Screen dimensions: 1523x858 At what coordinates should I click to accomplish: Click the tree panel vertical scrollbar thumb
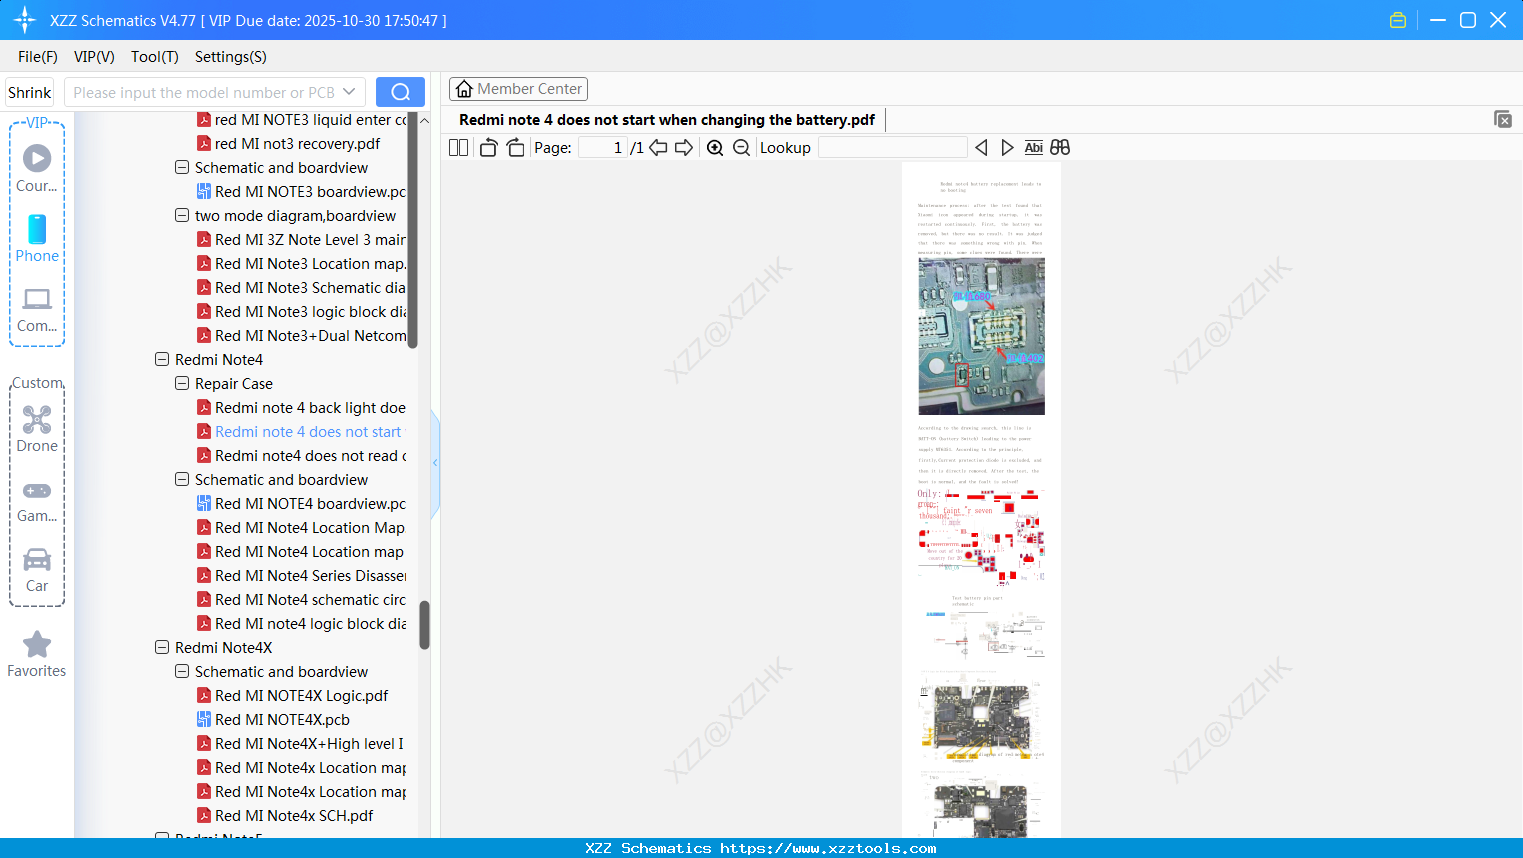(x=424, y=624)
